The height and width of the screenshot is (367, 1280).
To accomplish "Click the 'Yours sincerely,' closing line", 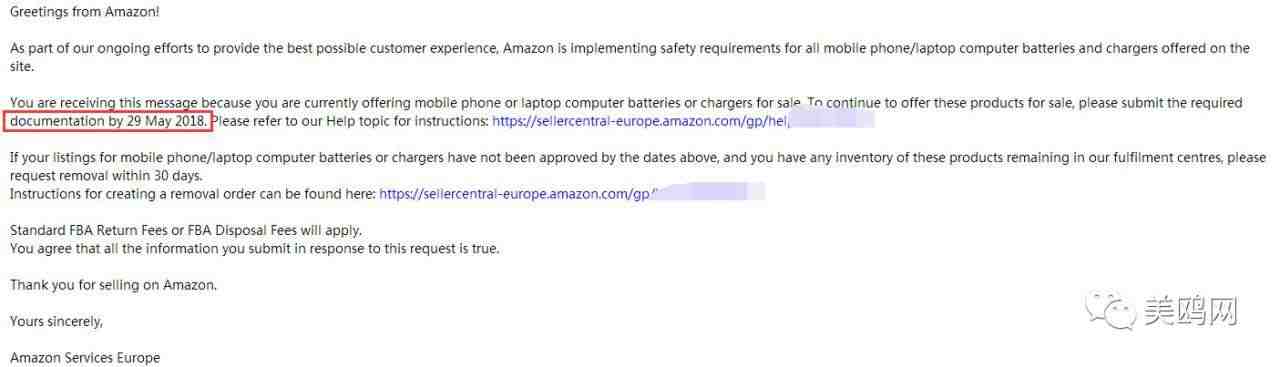I will point(56,321).
